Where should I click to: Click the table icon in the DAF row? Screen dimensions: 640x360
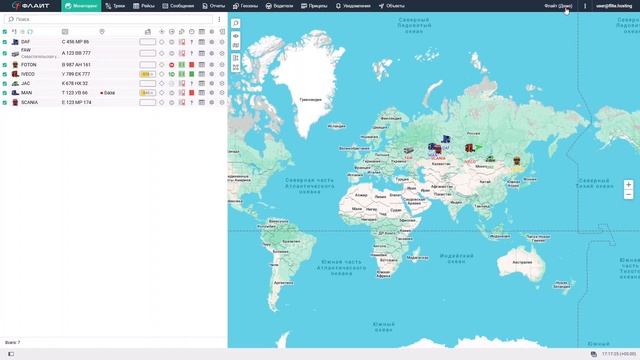point(202,42)
